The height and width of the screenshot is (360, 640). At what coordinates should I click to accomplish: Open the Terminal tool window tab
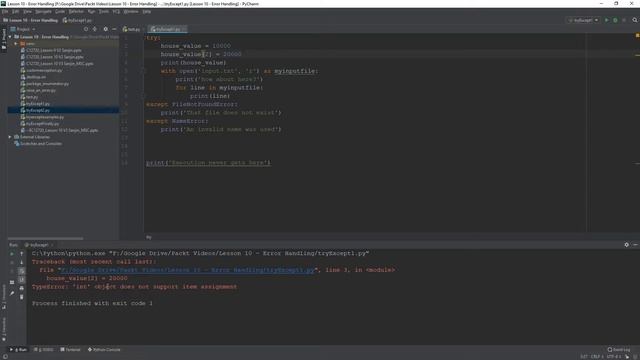71,350
